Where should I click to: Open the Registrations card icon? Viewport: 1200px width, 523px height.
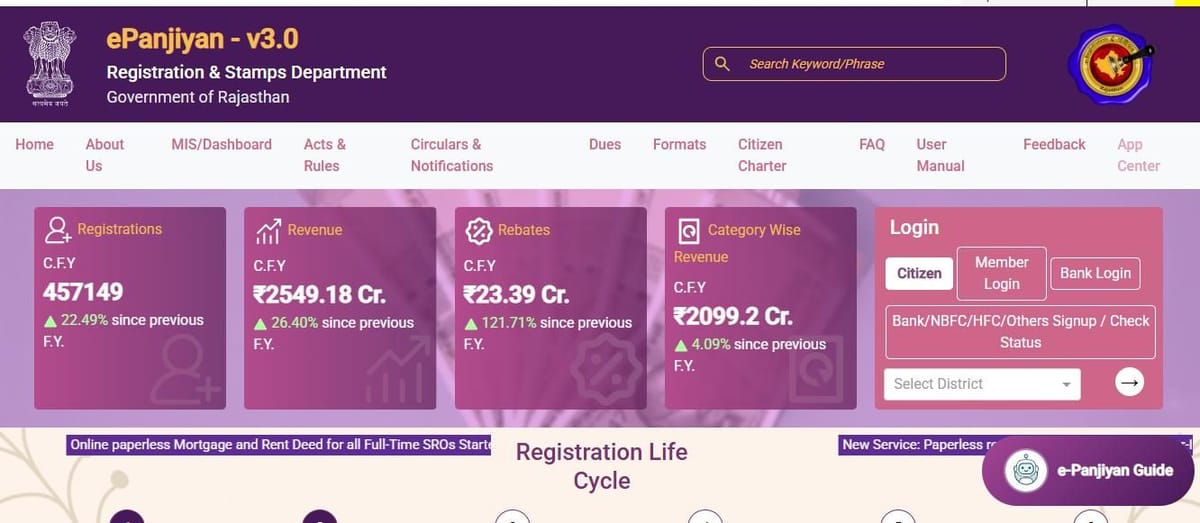(59, 230)
